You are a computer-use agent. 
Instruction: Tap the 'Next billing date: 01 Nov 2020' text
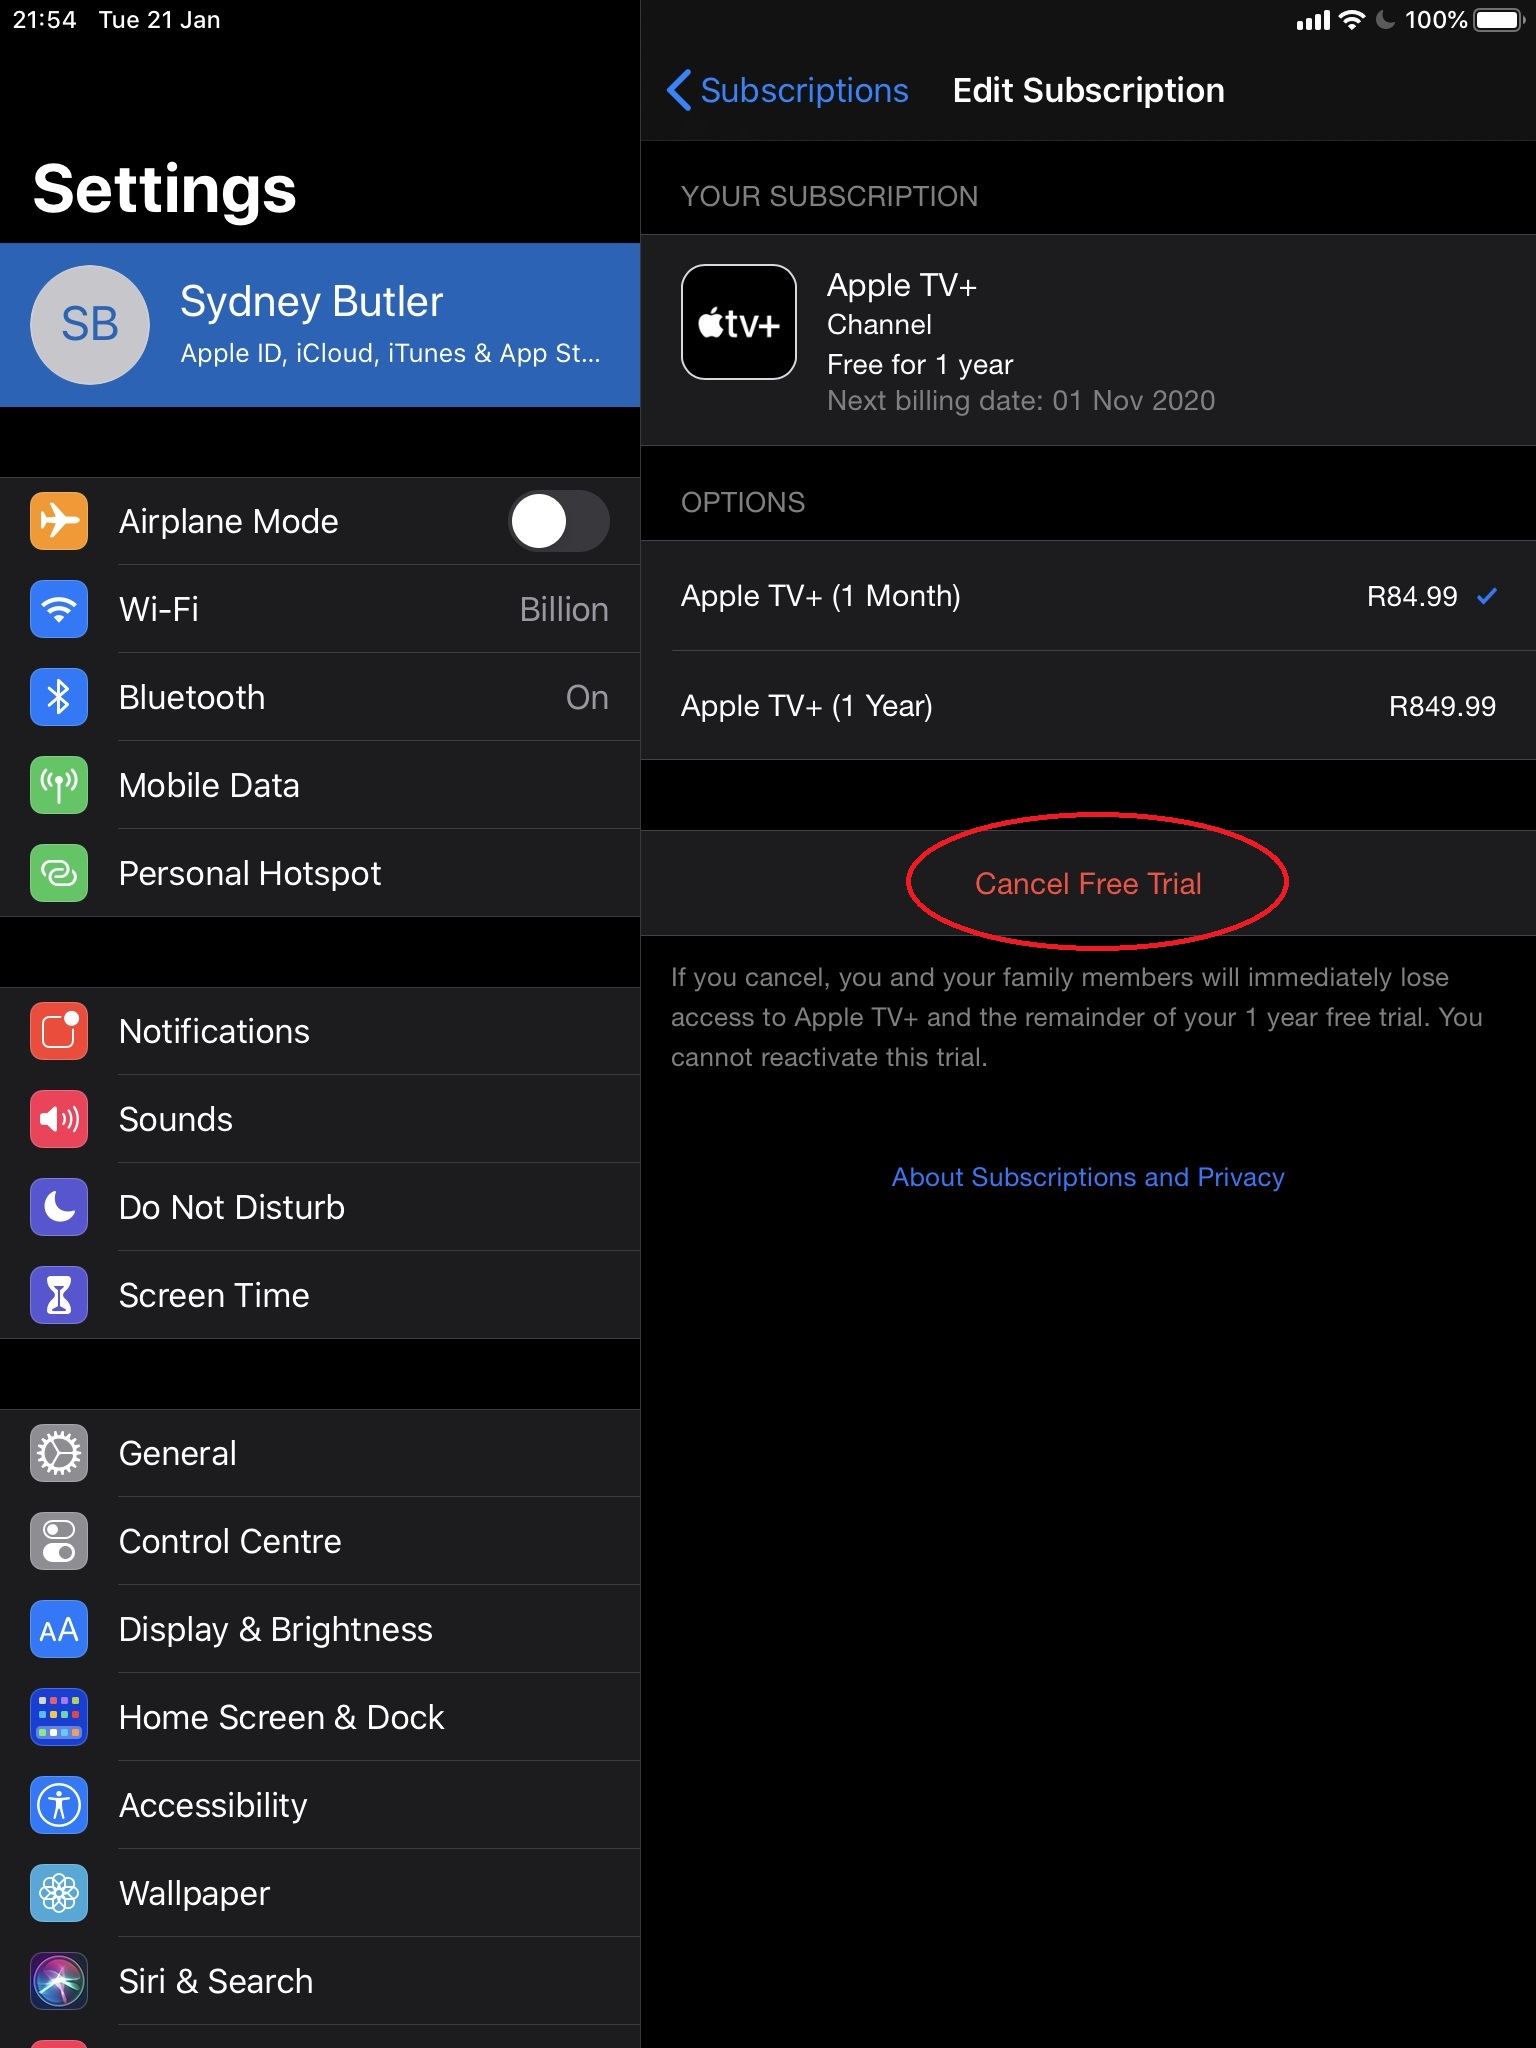click(x=1021, y=401)
